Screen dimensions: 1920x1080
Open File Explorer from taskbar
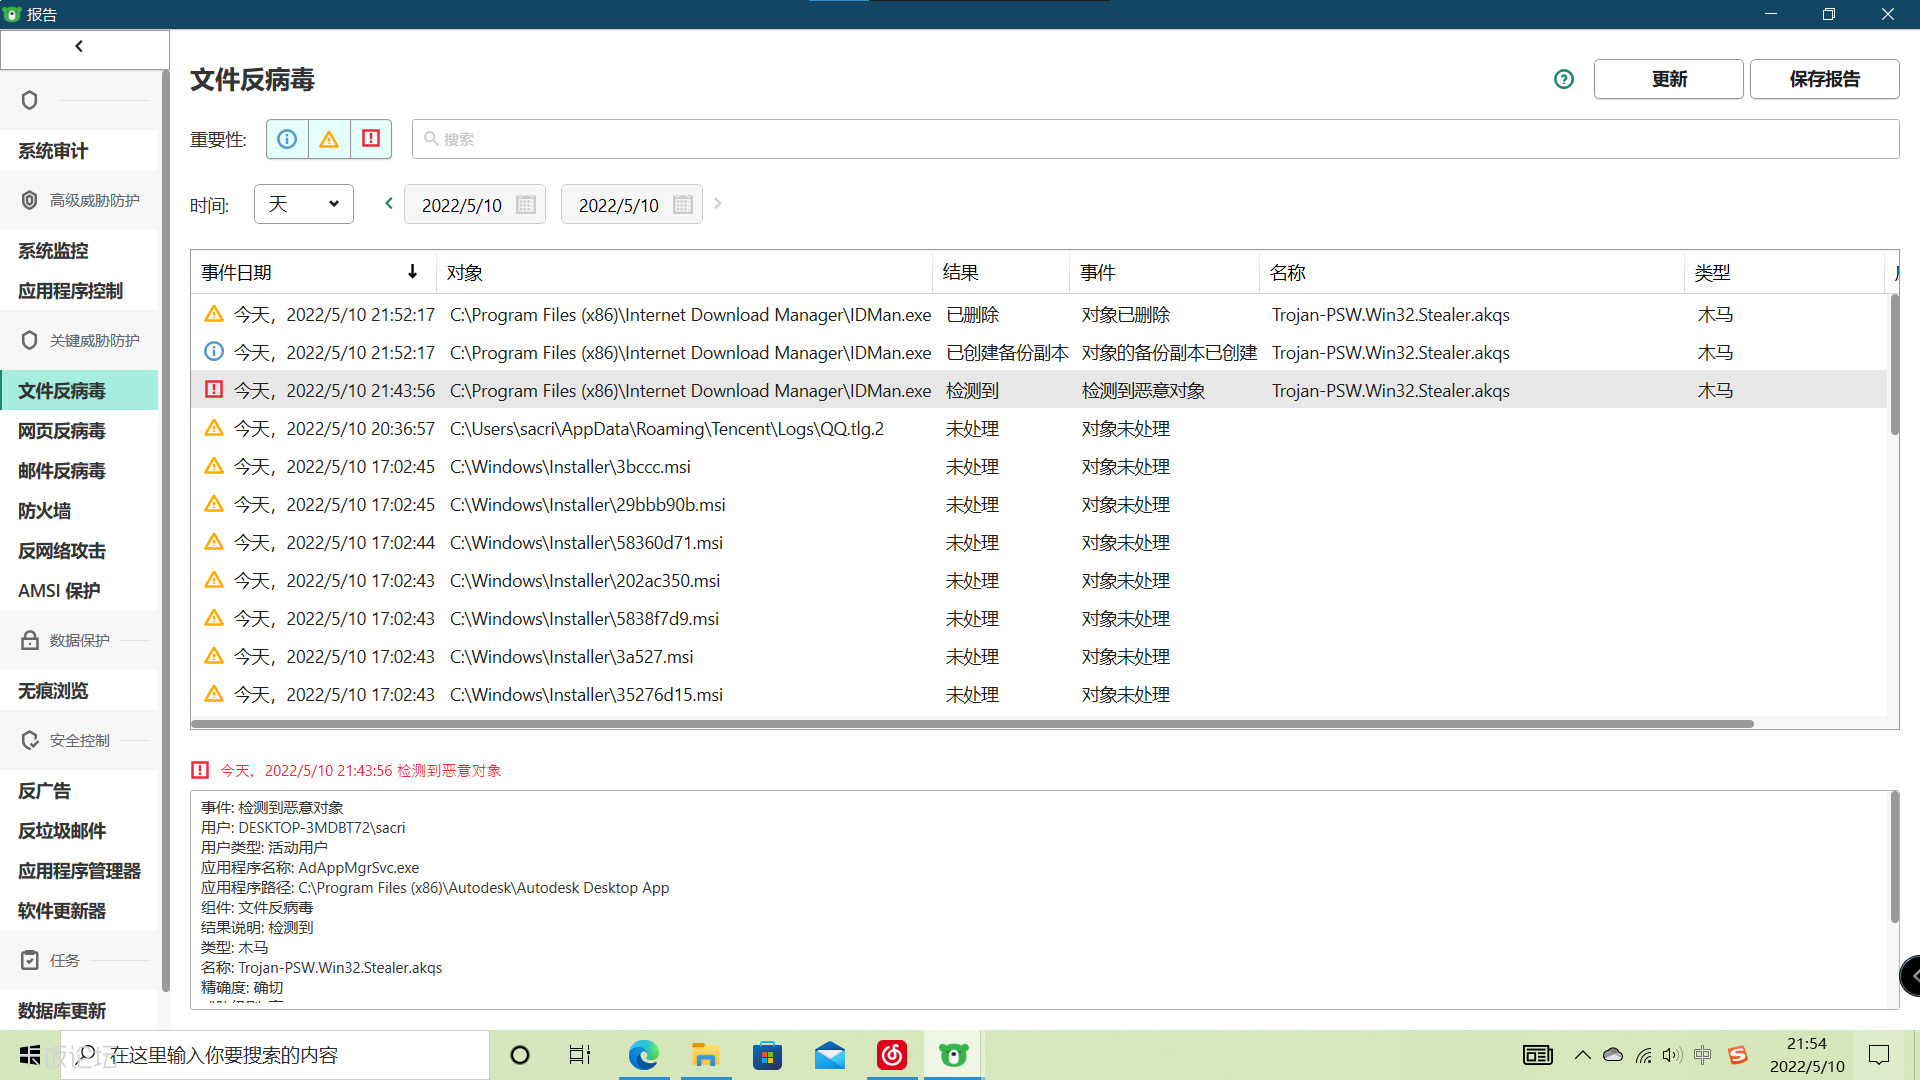point(706,1055)
